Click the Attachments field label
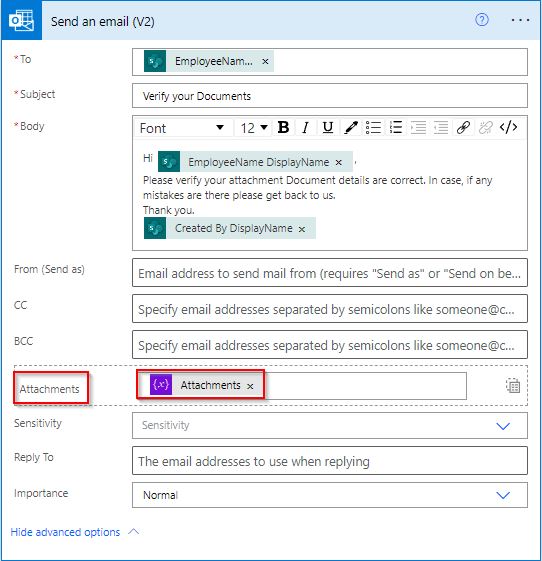Image resolution: width=542 pixels, height=561 pixels. pyautogui.click(x=49, y=389)
